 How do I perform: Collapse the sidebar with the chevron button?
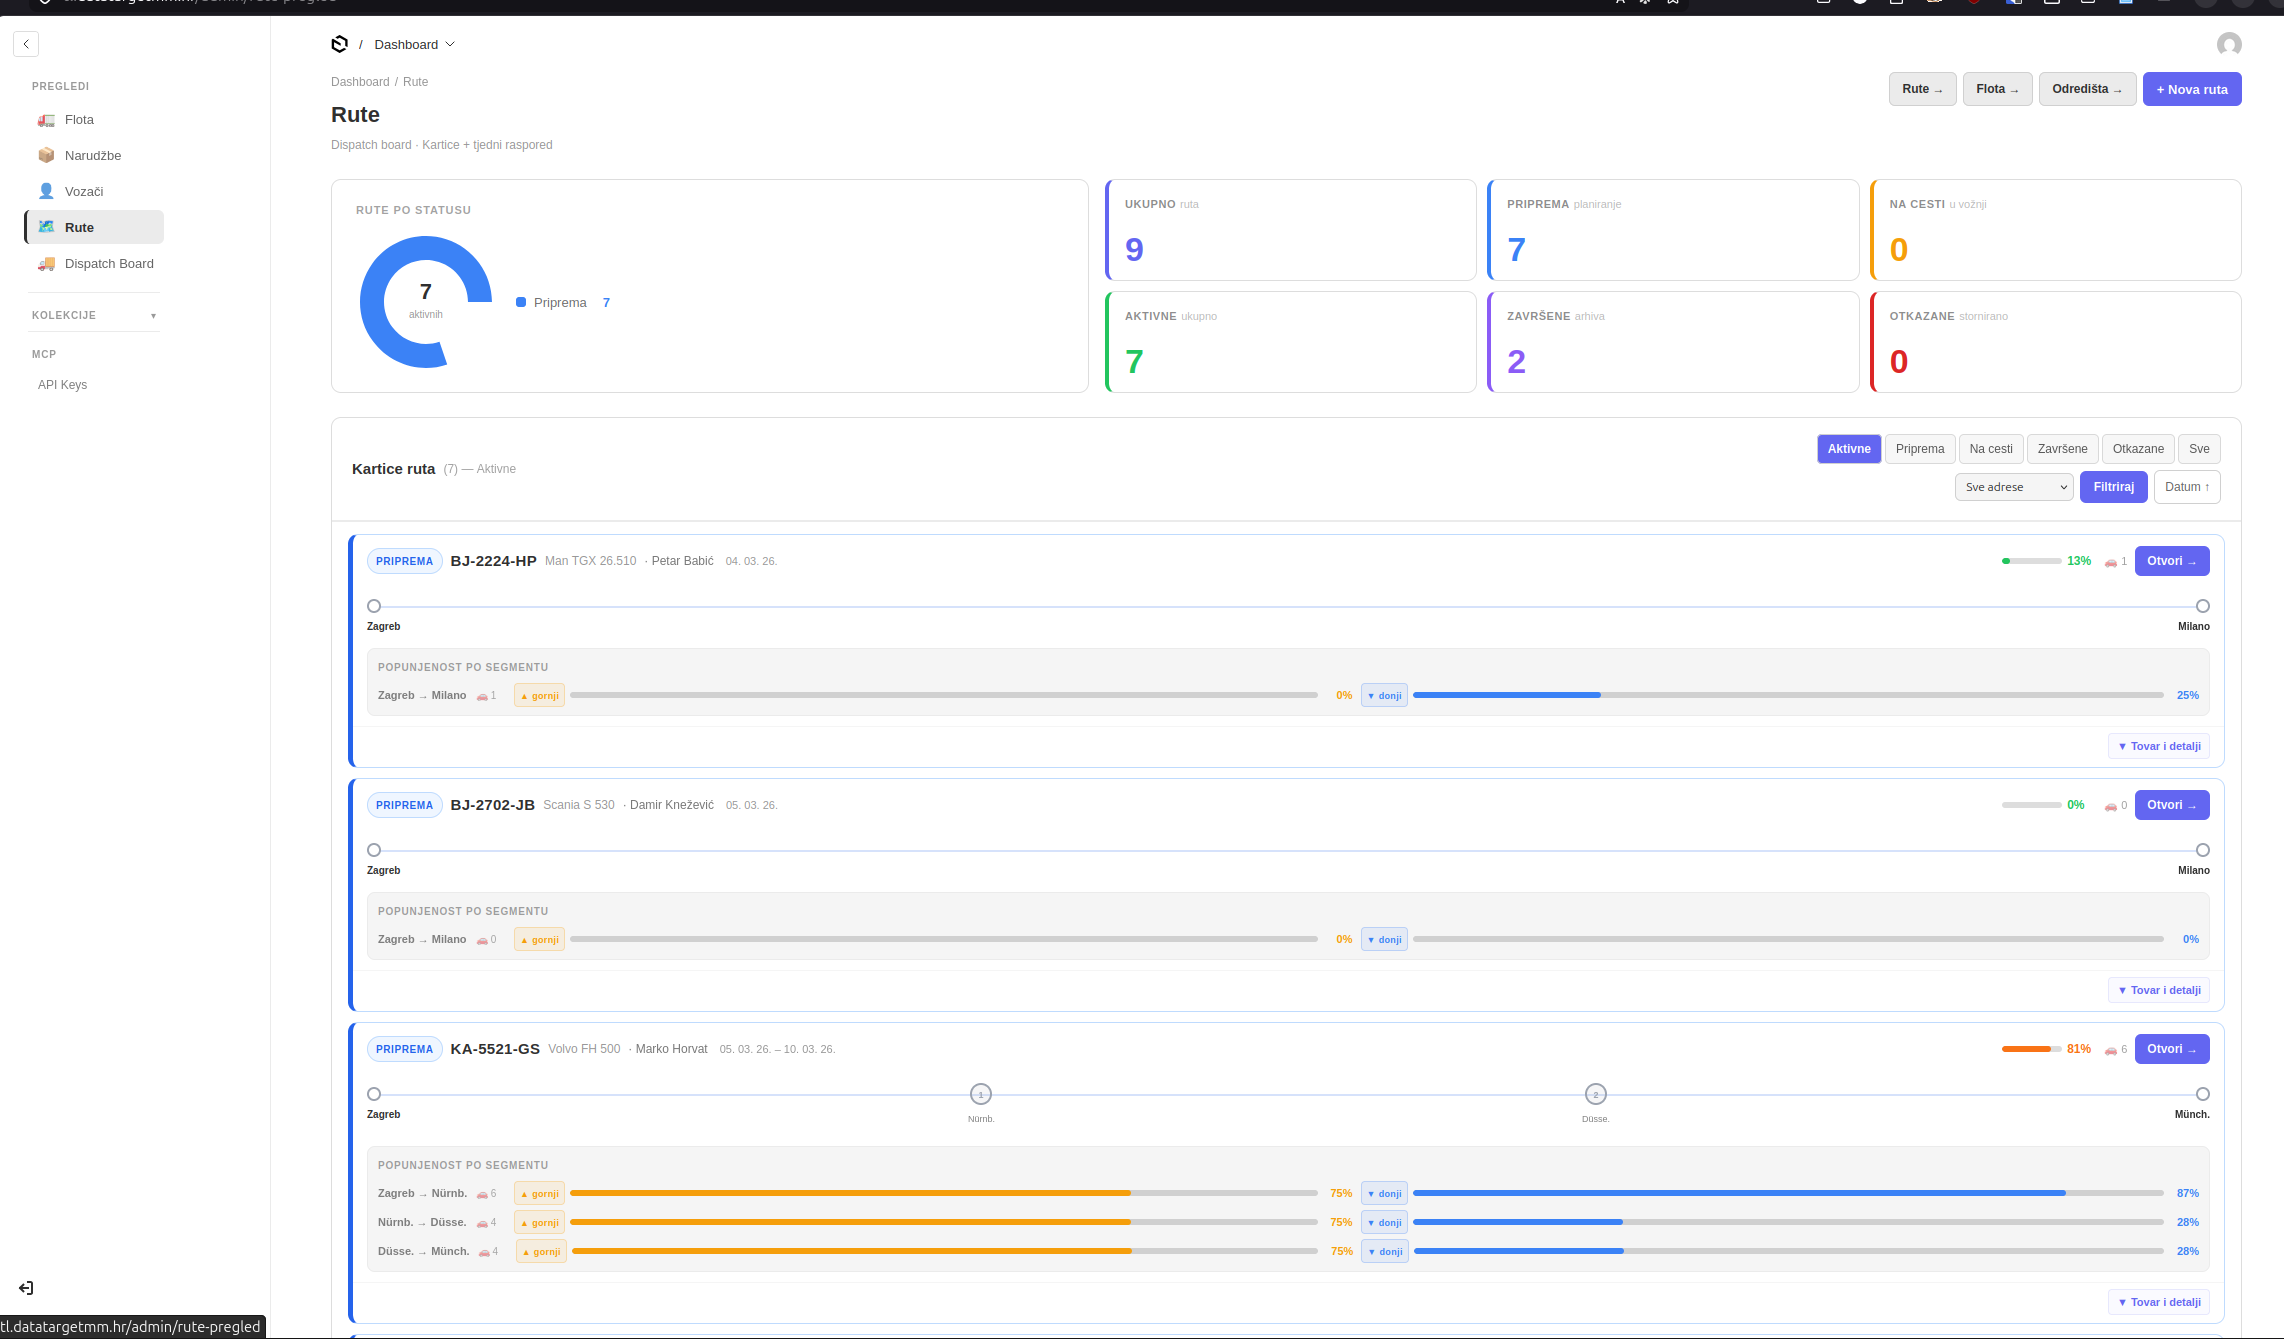26,44
